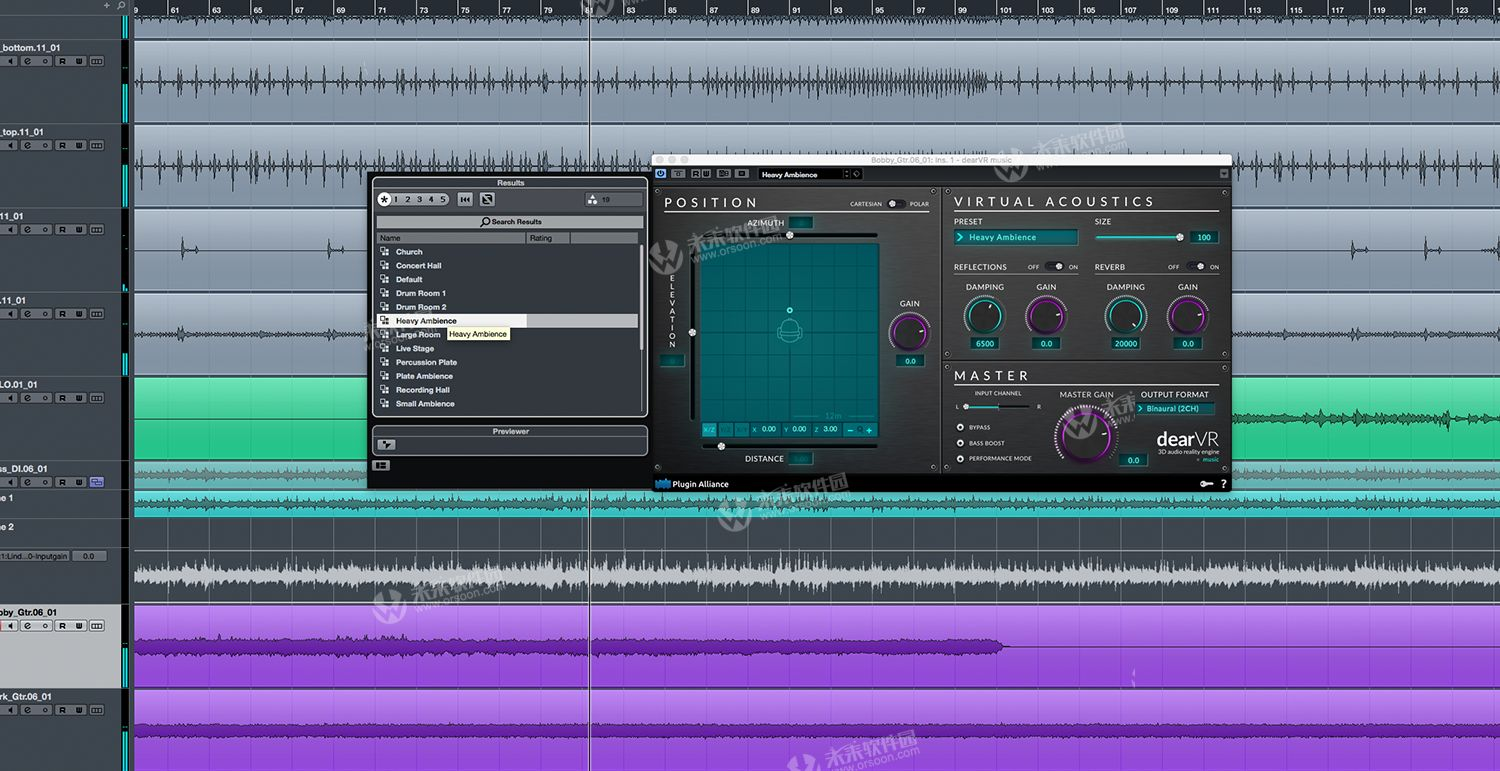This screenshot has height=771, width=1500.
Task: Click the previous-results icon in Results toolbar
Action: 465,199
